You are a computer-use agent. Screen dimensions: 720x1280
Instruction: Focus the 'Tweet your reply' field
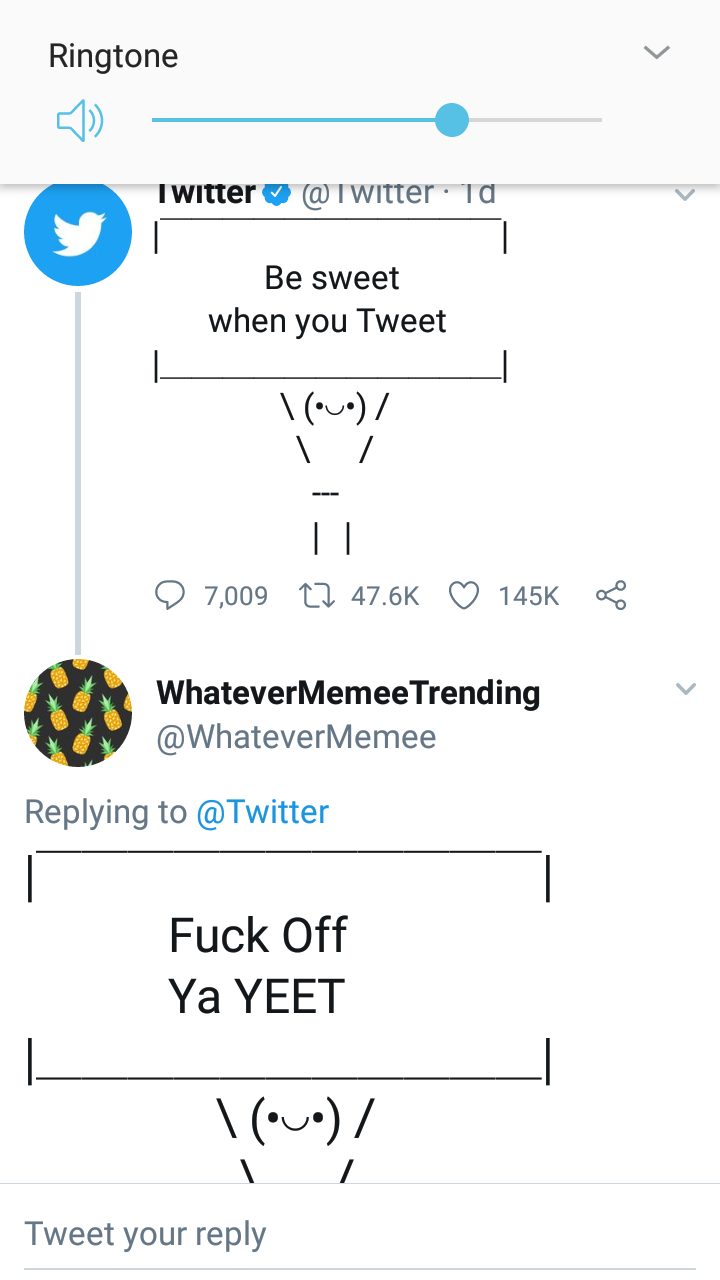(360, 1234)
